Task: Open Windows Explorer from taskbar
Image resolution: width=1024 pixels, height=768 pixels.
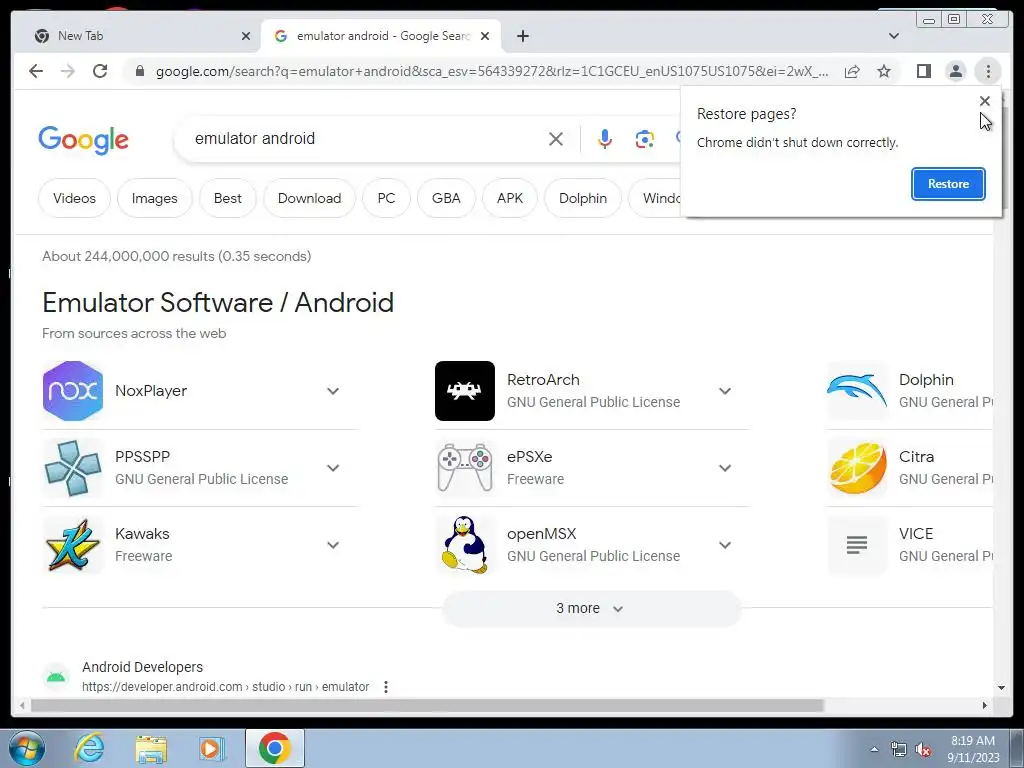Action: tap(151, 748)
